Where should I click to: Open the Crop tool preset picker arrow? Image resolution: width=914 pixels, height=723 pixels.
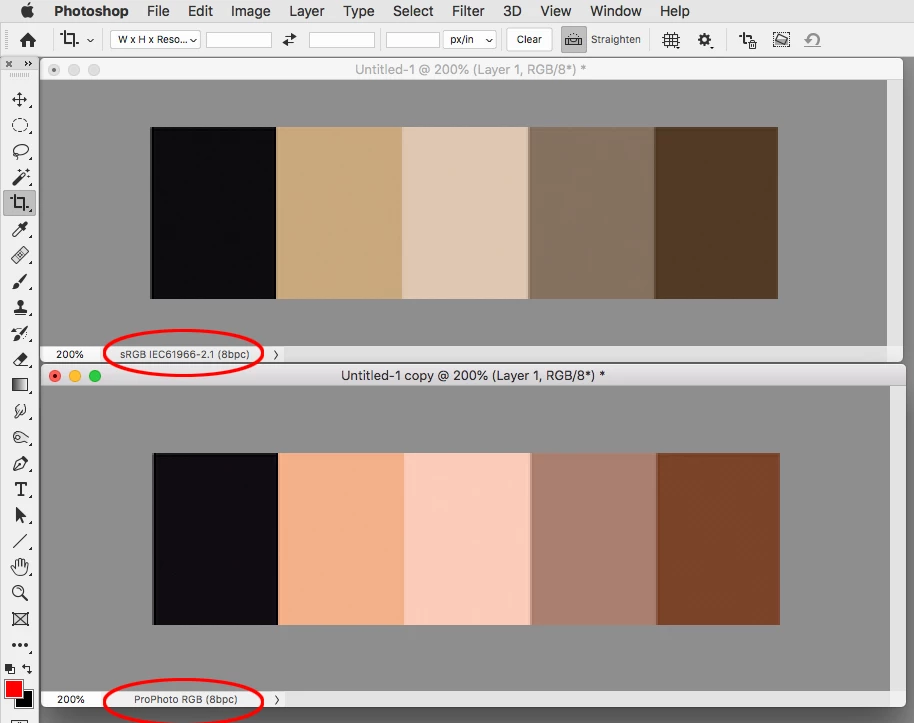pyautogui.click(x=90, y=40)
